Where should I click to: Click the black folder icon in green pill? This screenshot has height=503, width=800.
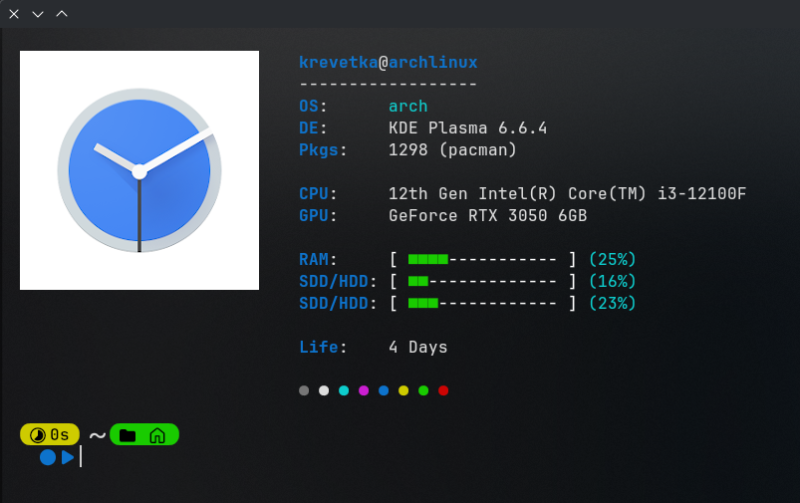coord(128,435)
